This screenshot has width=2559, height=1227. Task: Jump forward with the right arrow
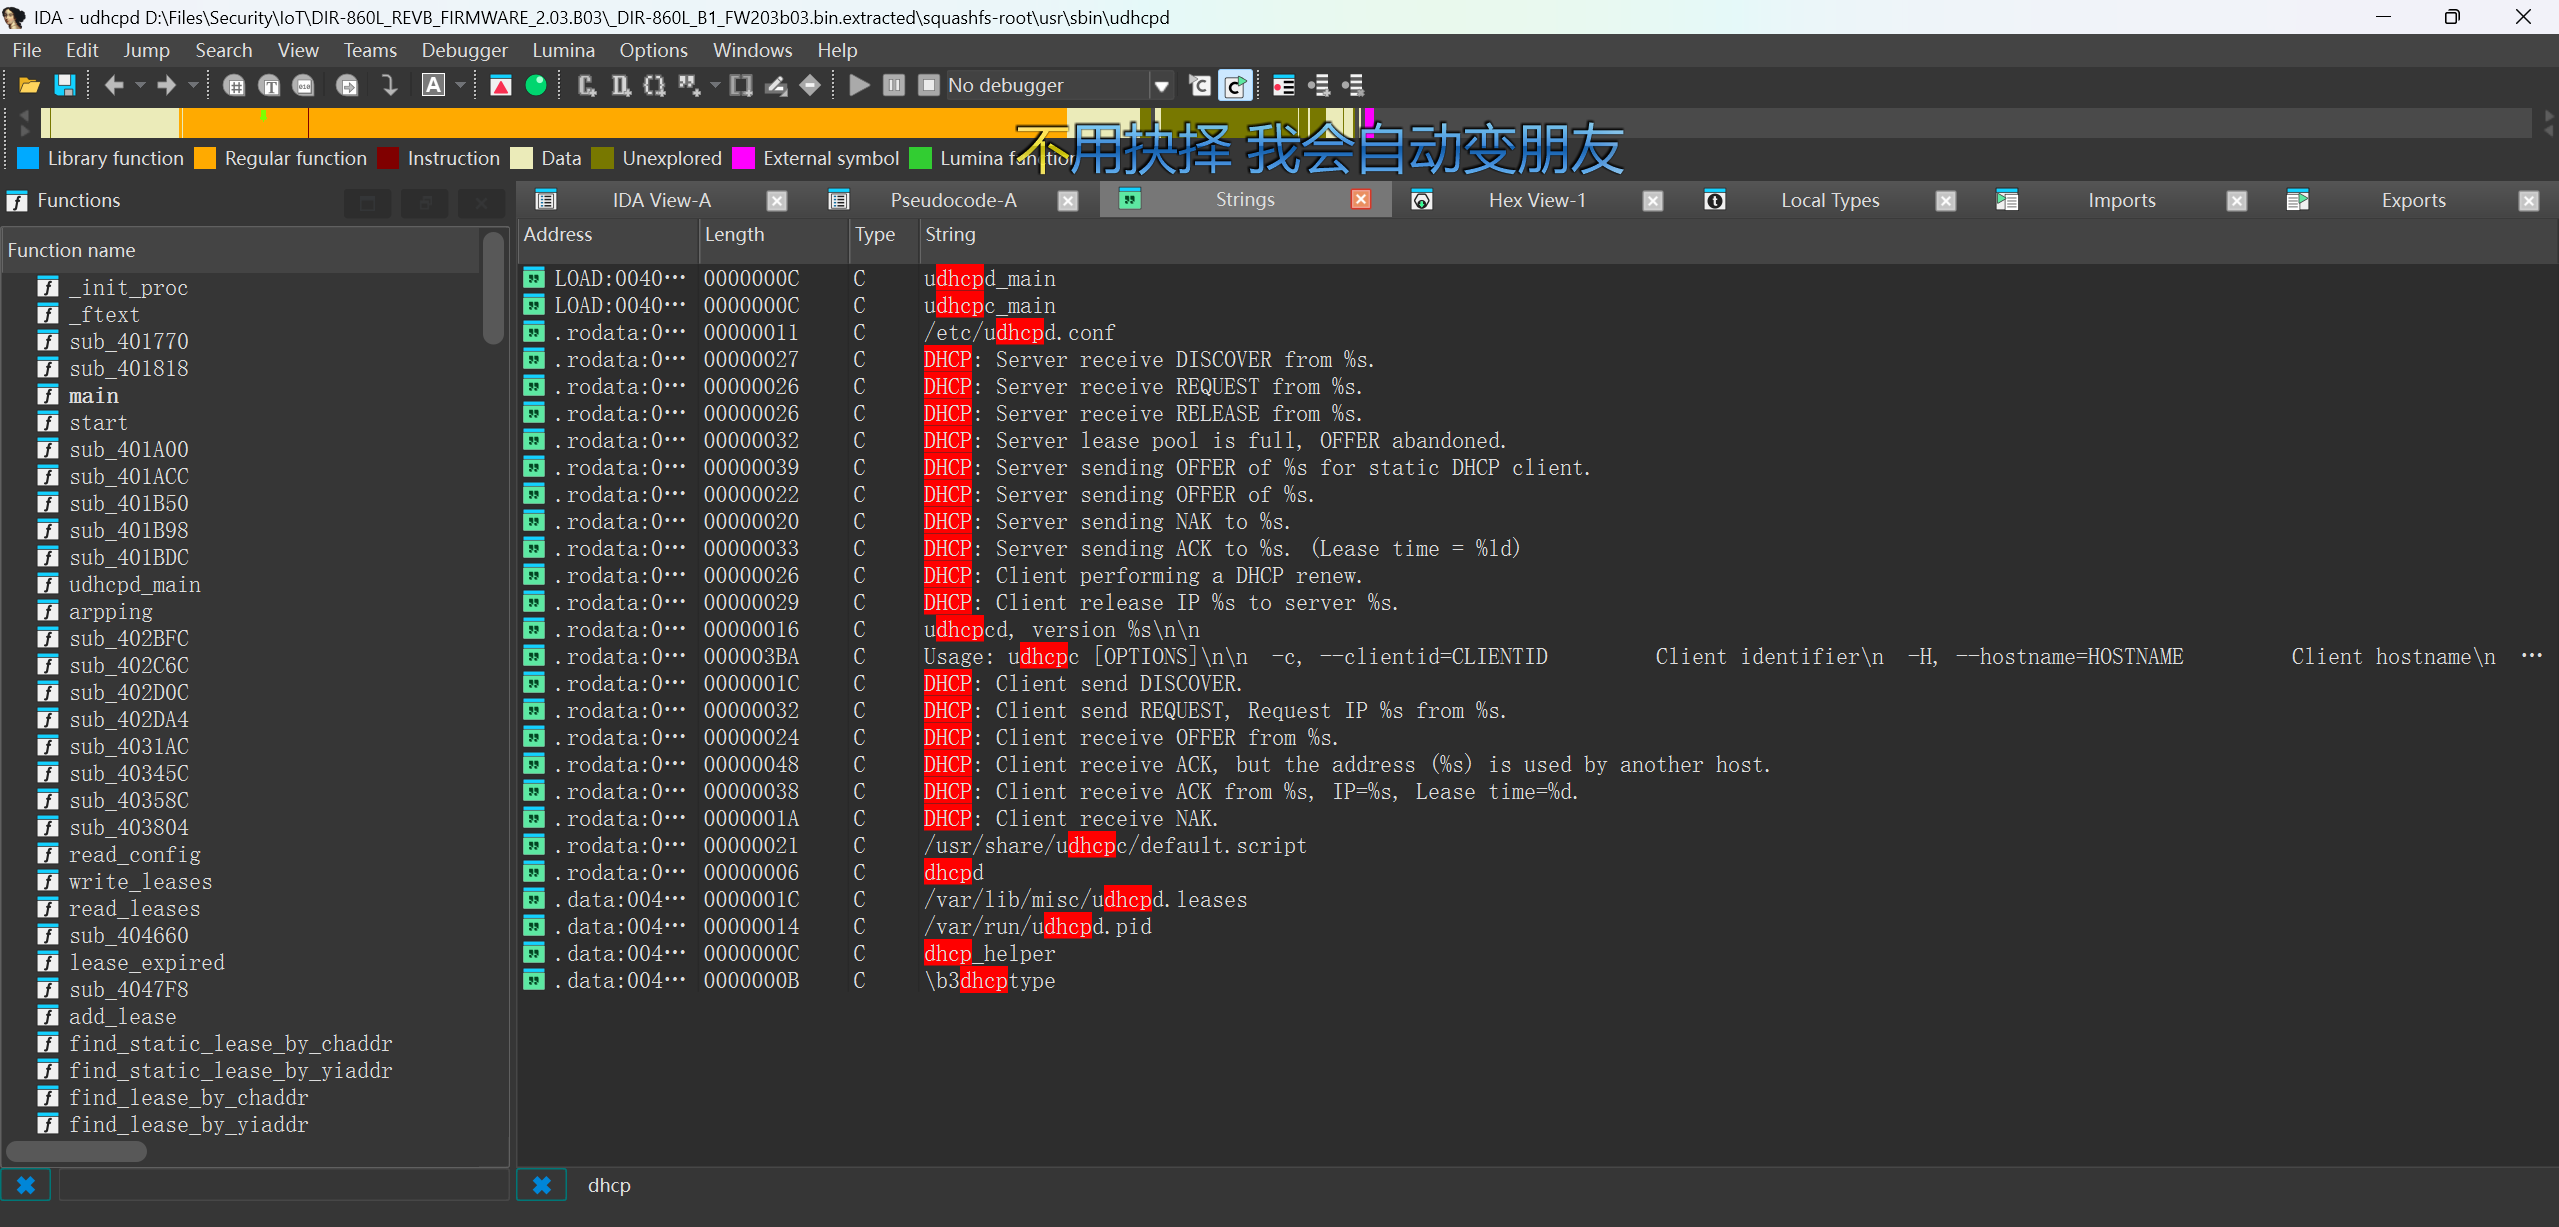[x=166, y=86]
